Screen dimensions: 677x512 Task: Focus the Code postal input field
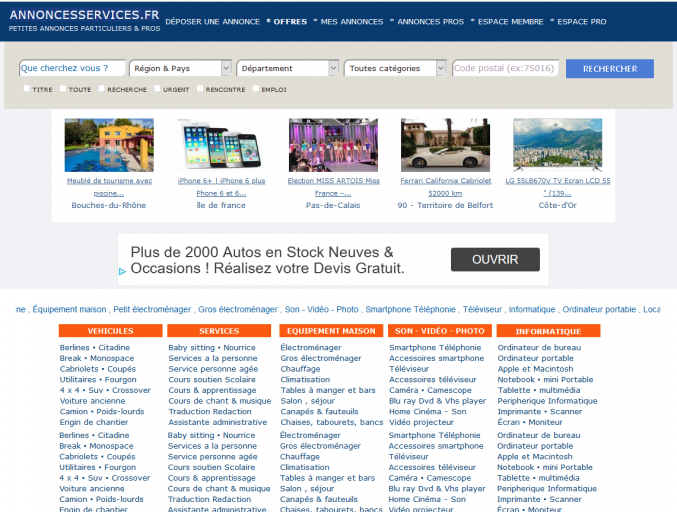click(x=505, y=69)
